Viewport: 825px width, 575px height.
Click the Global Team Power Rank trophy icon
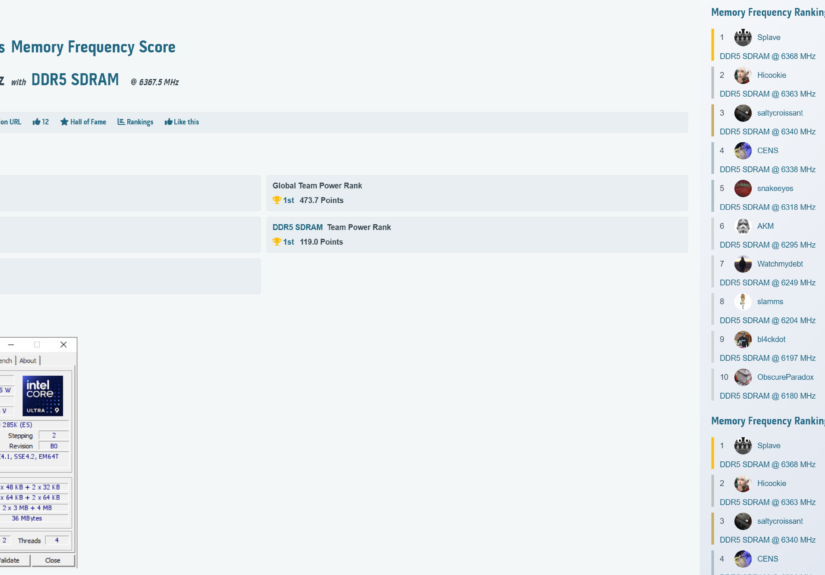(277, 200)
